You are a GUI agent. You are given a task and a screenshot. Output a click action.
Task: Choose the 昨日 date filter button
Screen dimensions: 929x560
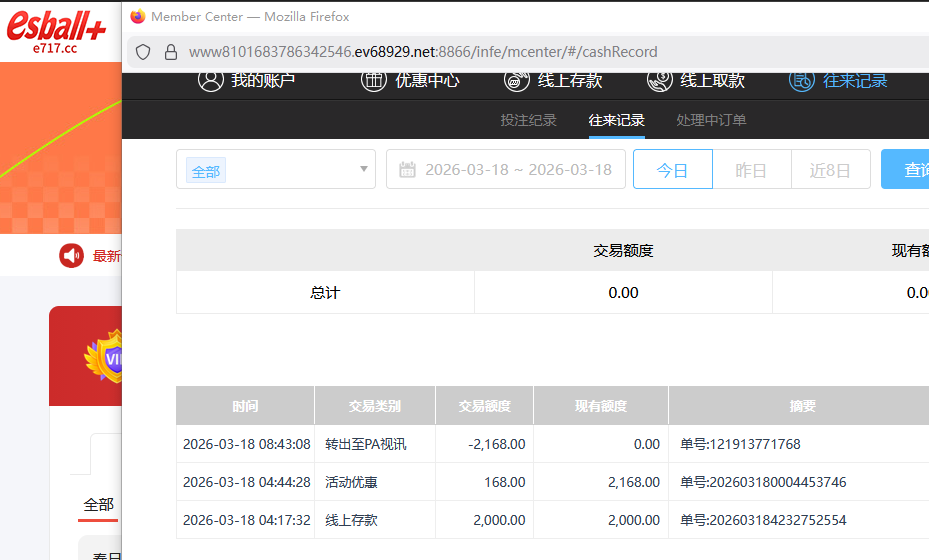pyautogui.click(x=751, y=170)
